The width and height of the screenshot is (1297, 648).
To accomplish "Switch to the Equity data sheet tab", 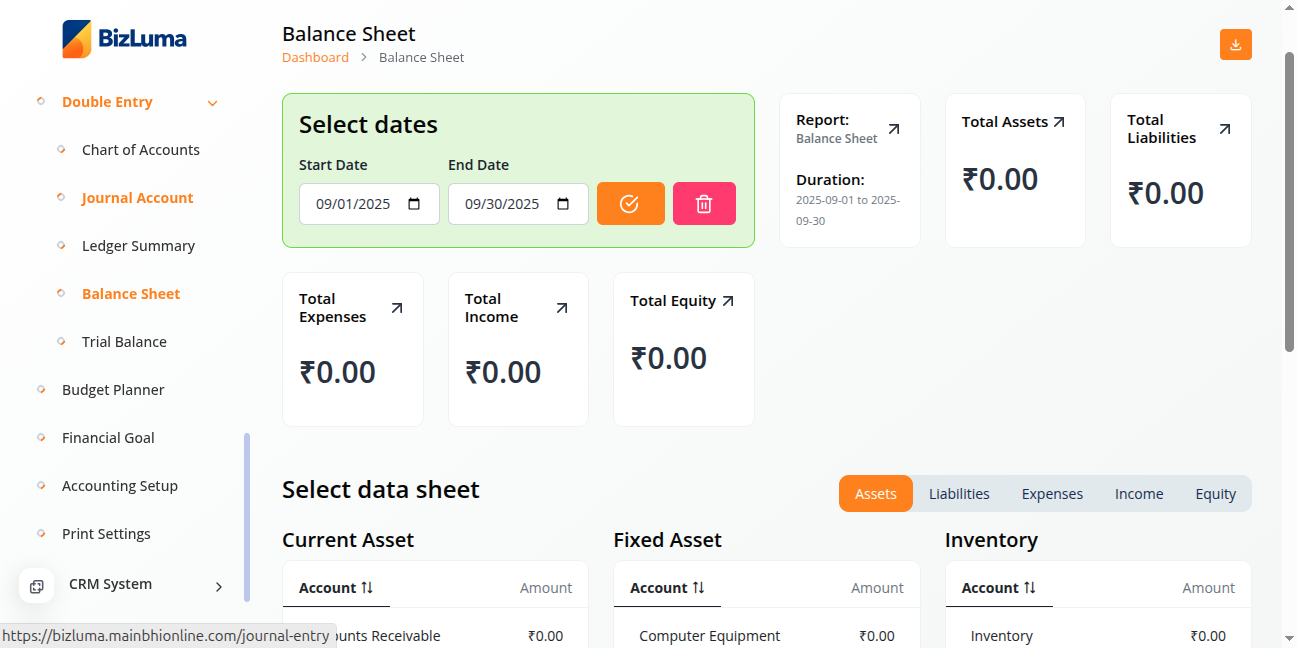I will click(x=1215, y=494).
